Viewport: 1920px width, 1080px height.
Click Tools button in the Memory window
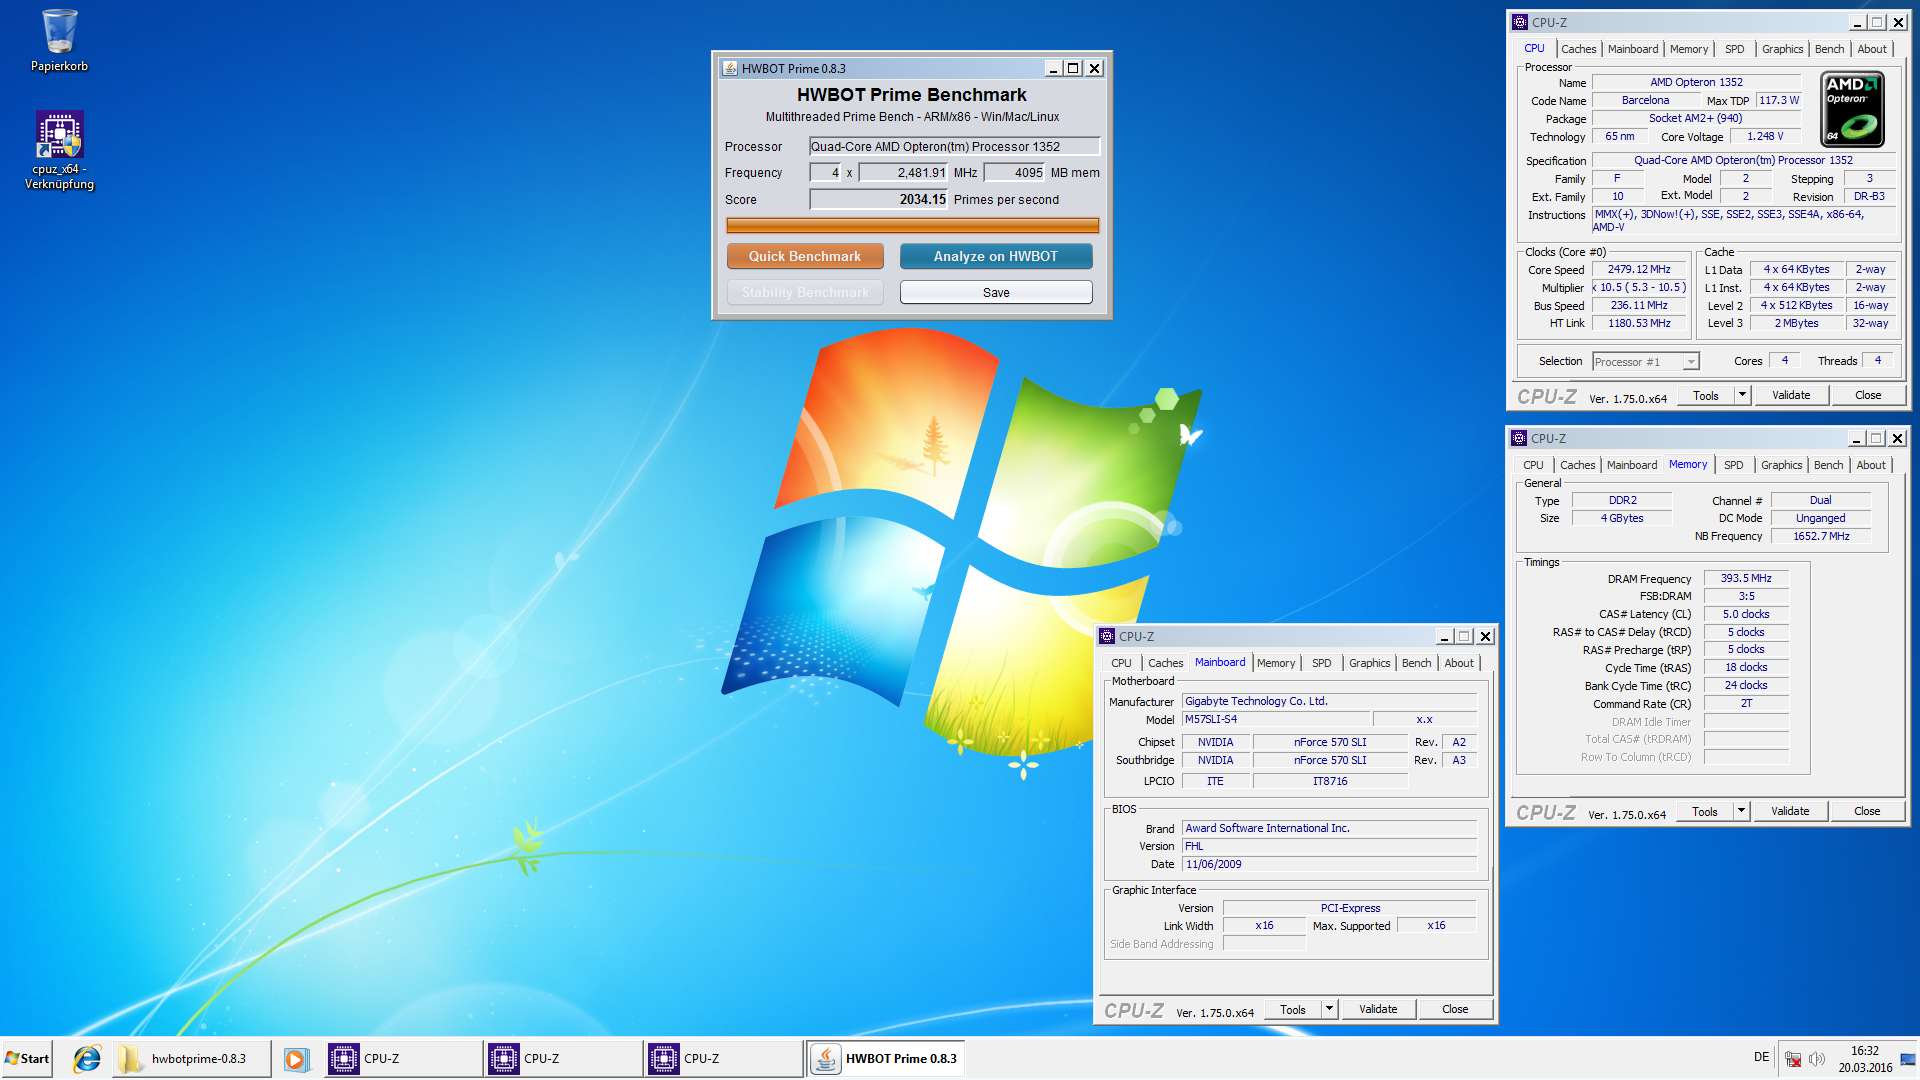pos(1705,811)
